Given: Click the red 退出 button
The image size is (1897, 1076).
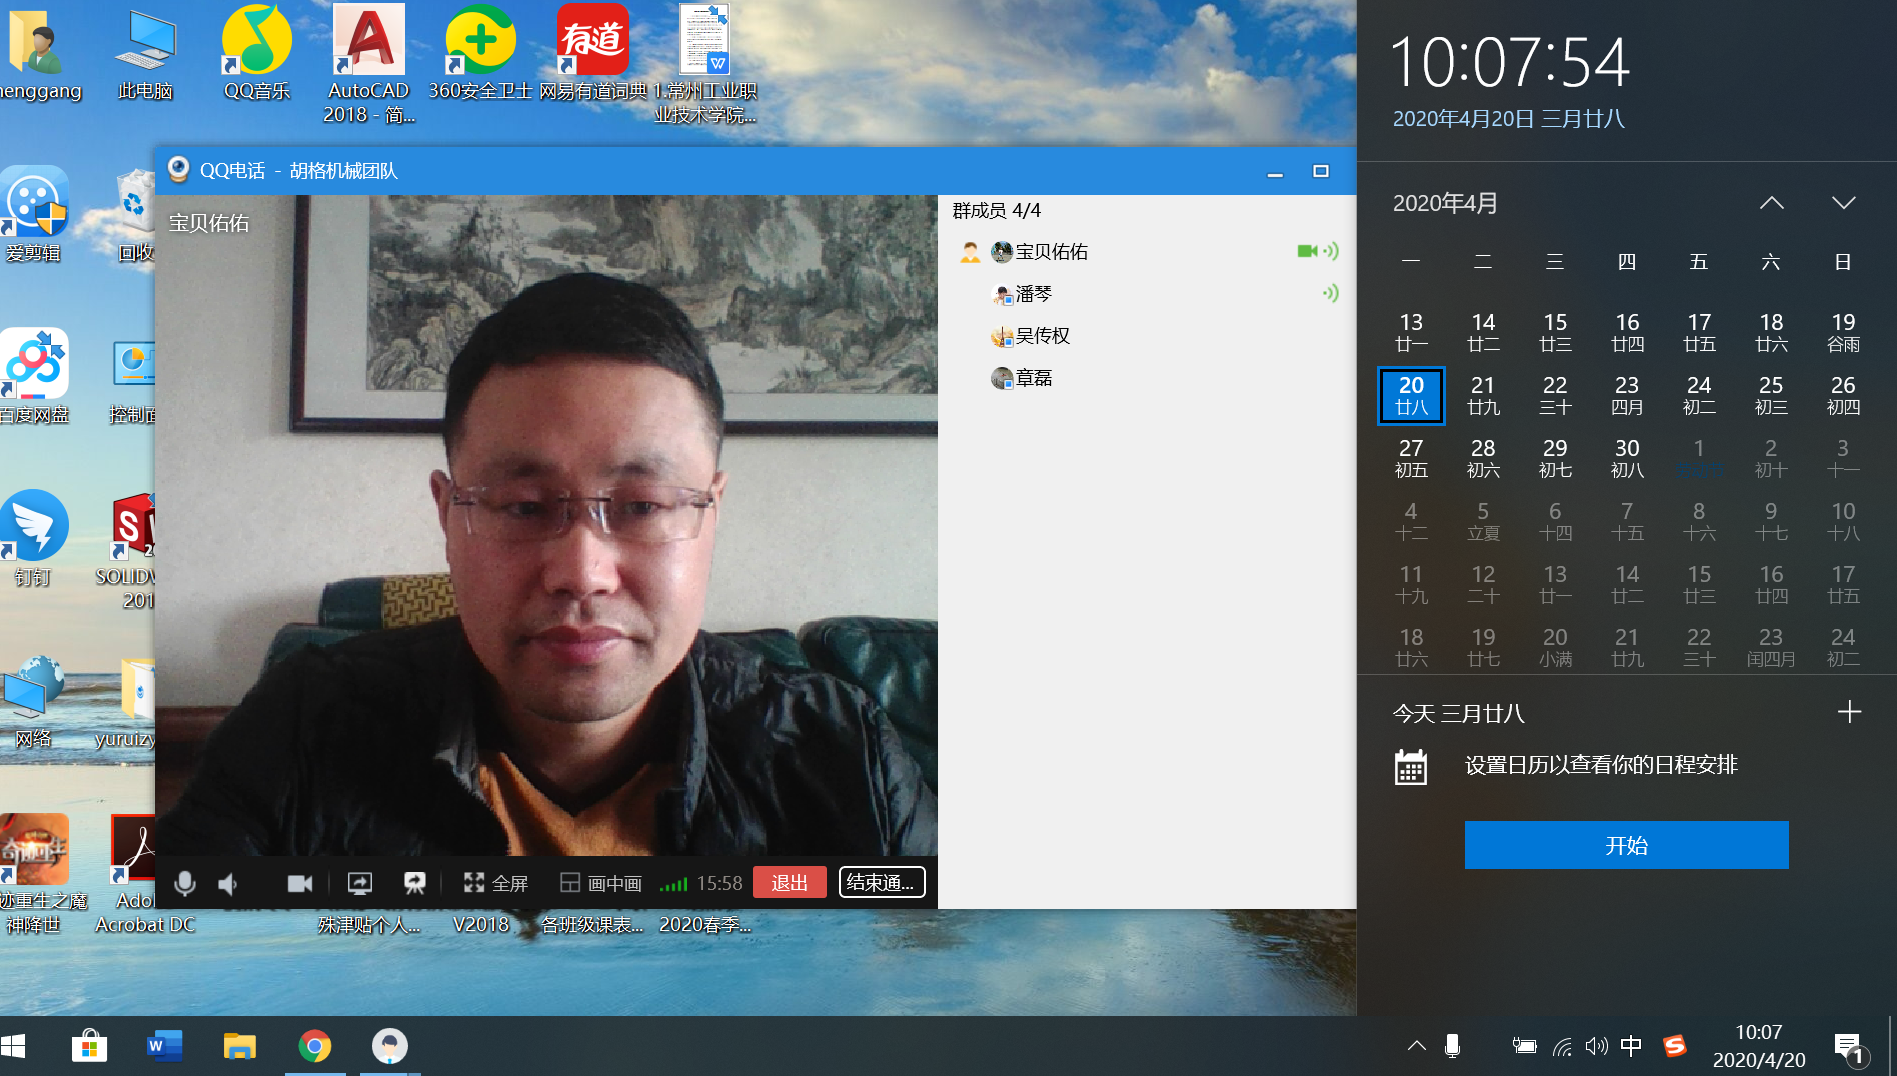Looking at the screenshot, I should tap(789, 883).
